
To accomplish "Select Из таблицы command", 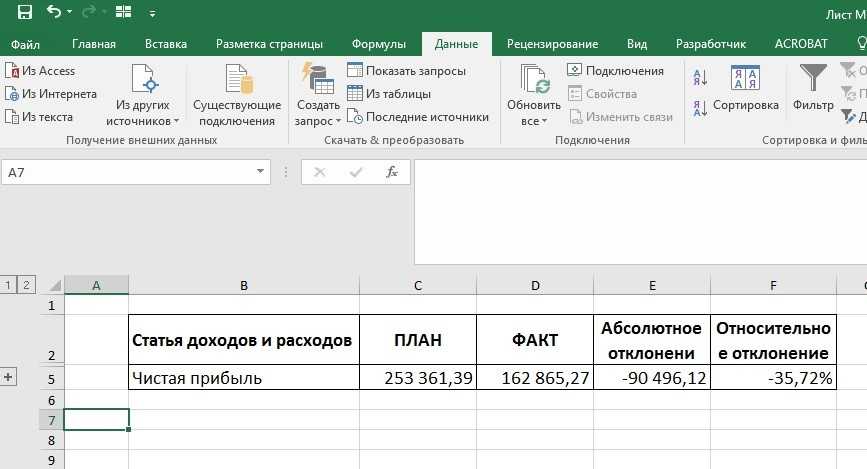I will point(389,94).
